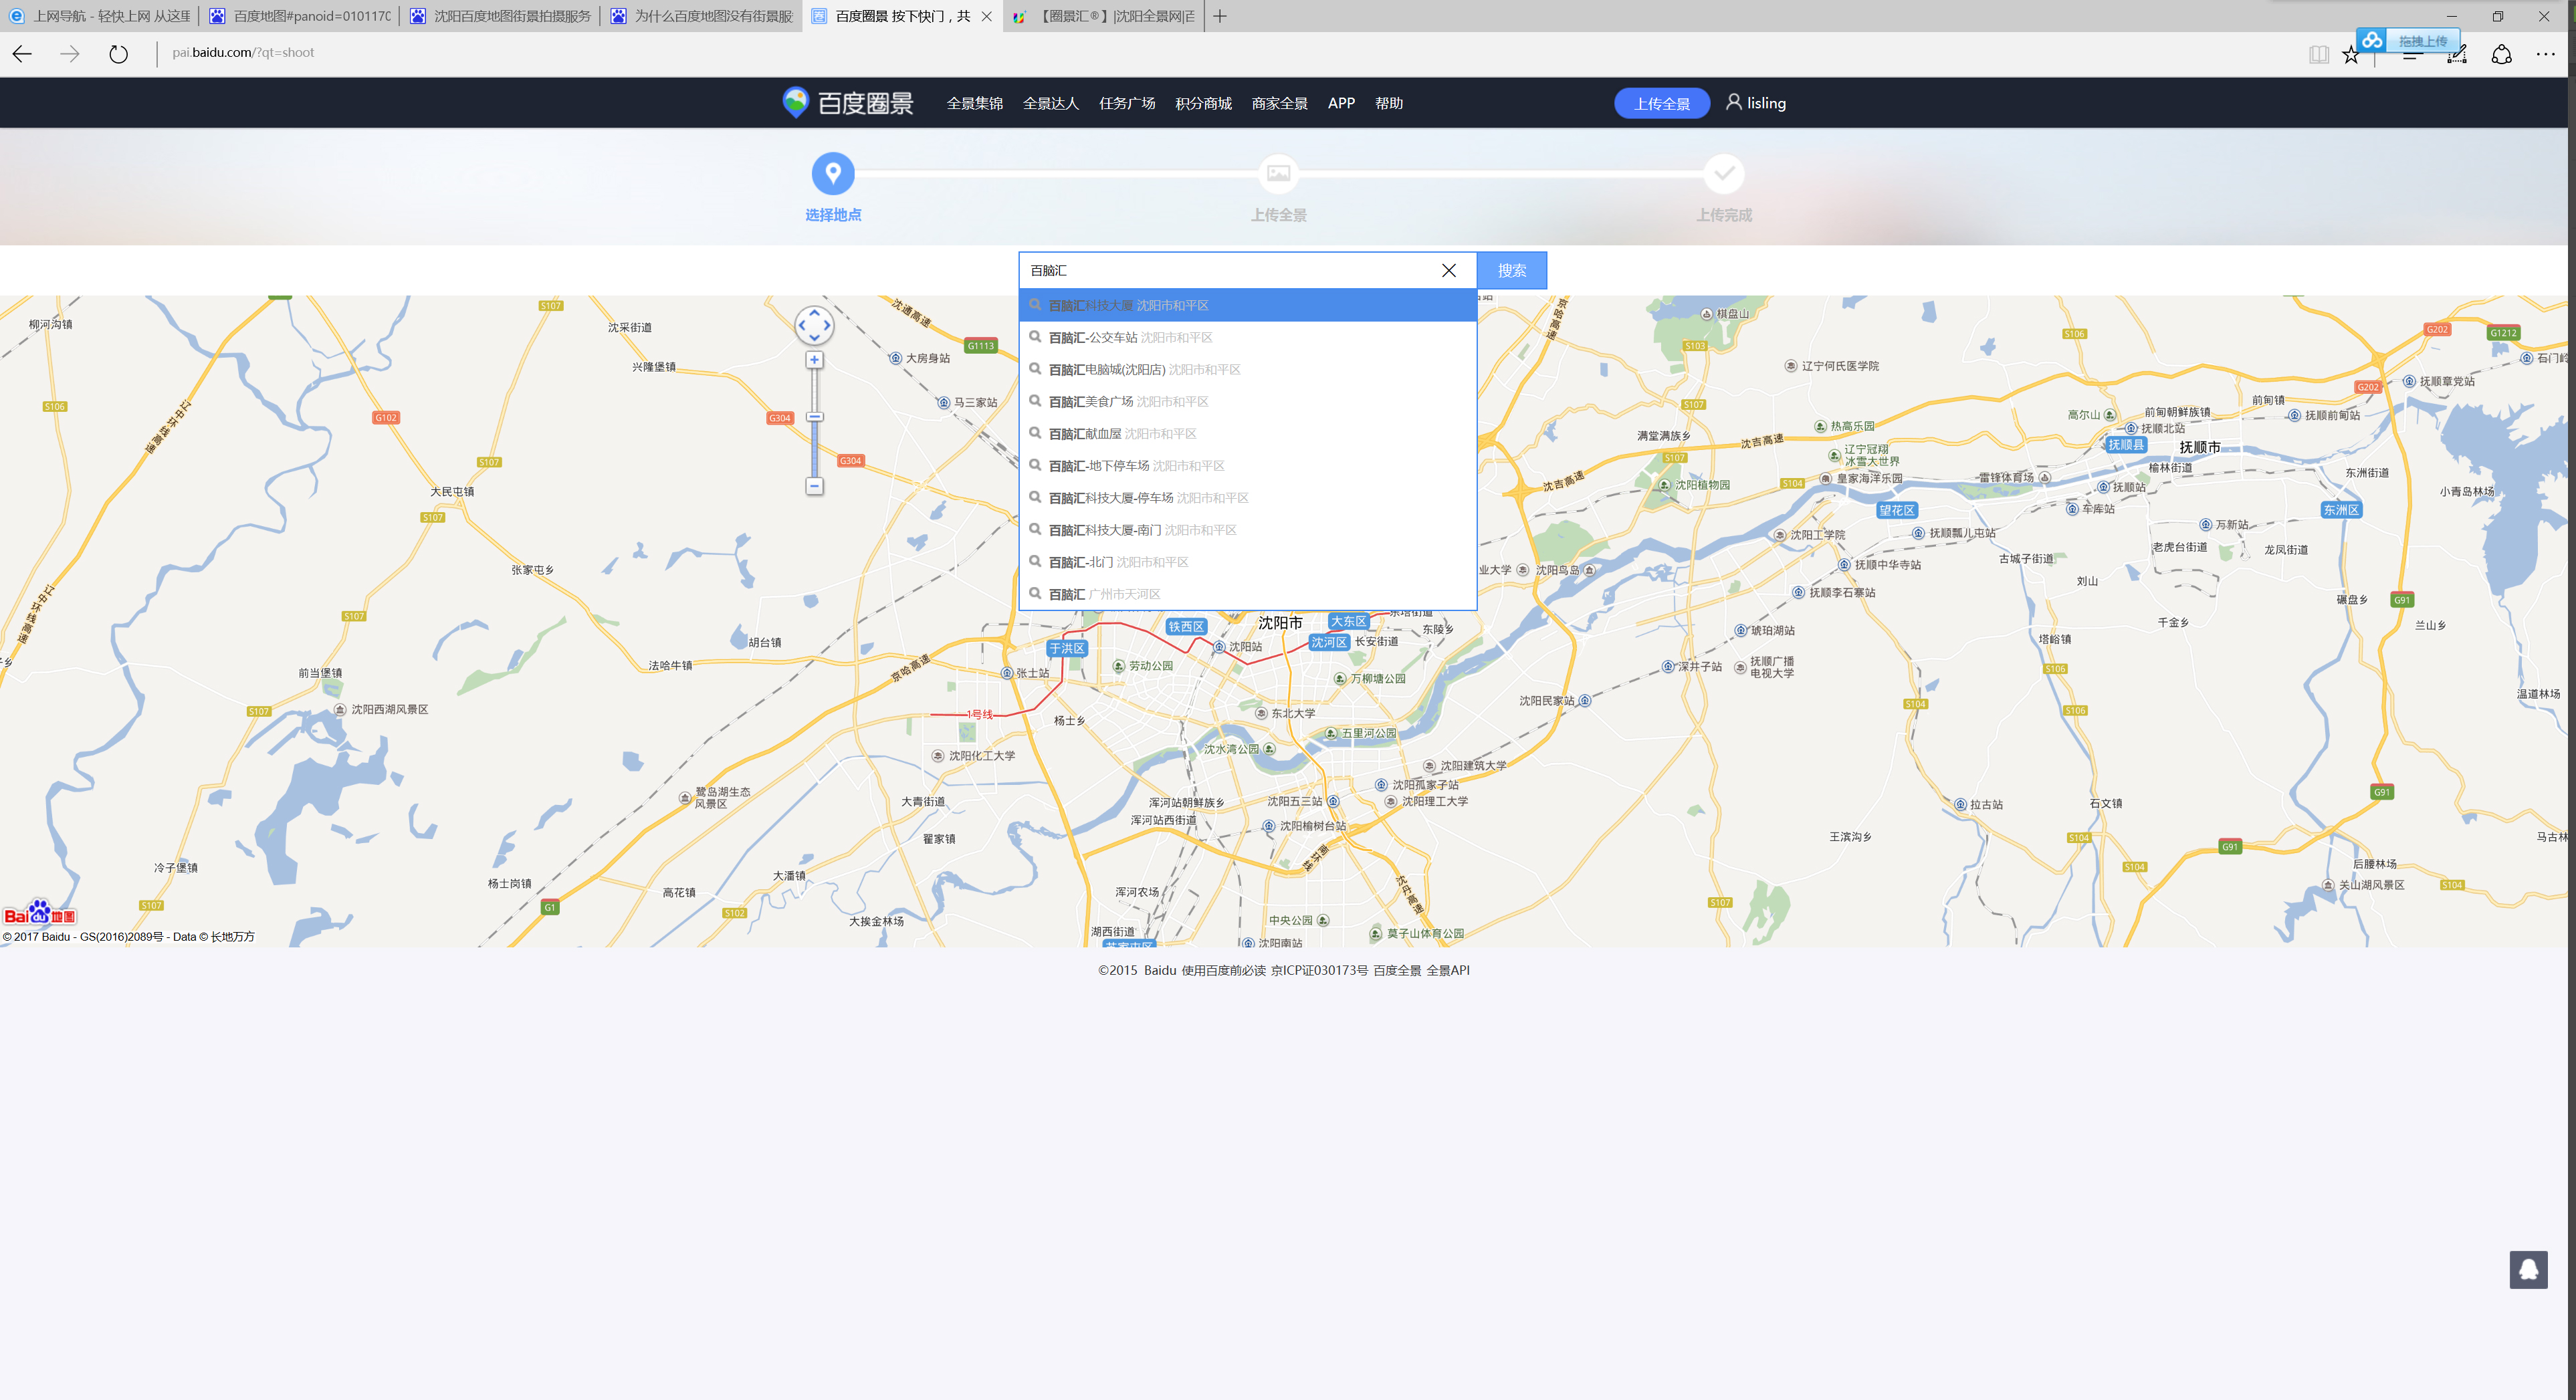Click the 上传完成 step checkmark icon
This screenshot has height=1400, width=2576.
click(x=1723, y=173)
